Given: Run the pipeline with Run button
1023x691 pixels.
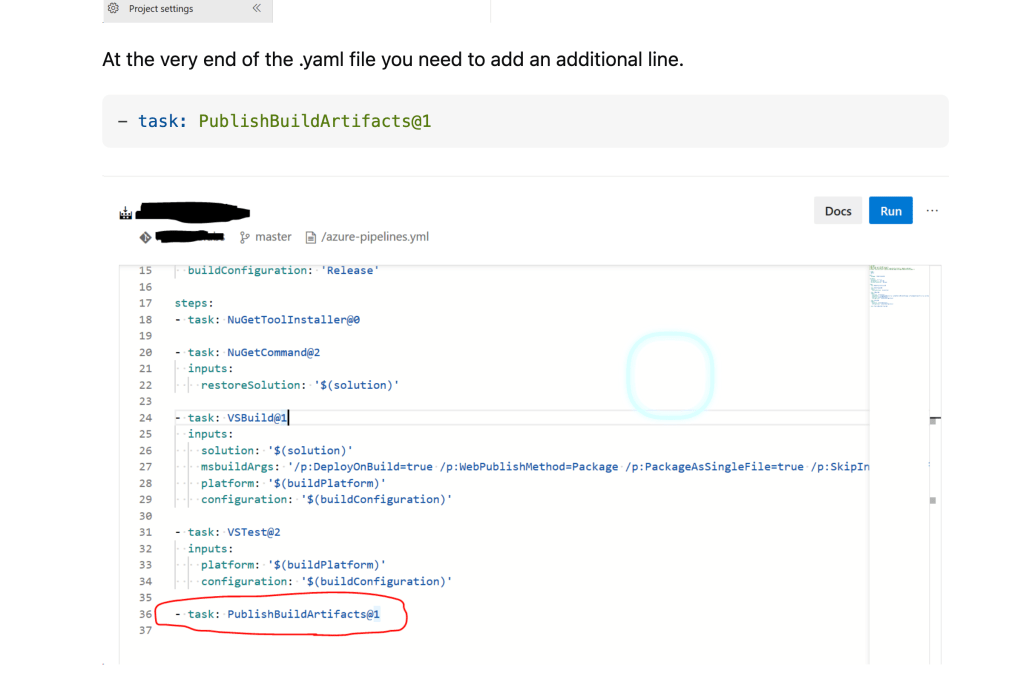Looking at the screenshot, I should pos(891,211).
